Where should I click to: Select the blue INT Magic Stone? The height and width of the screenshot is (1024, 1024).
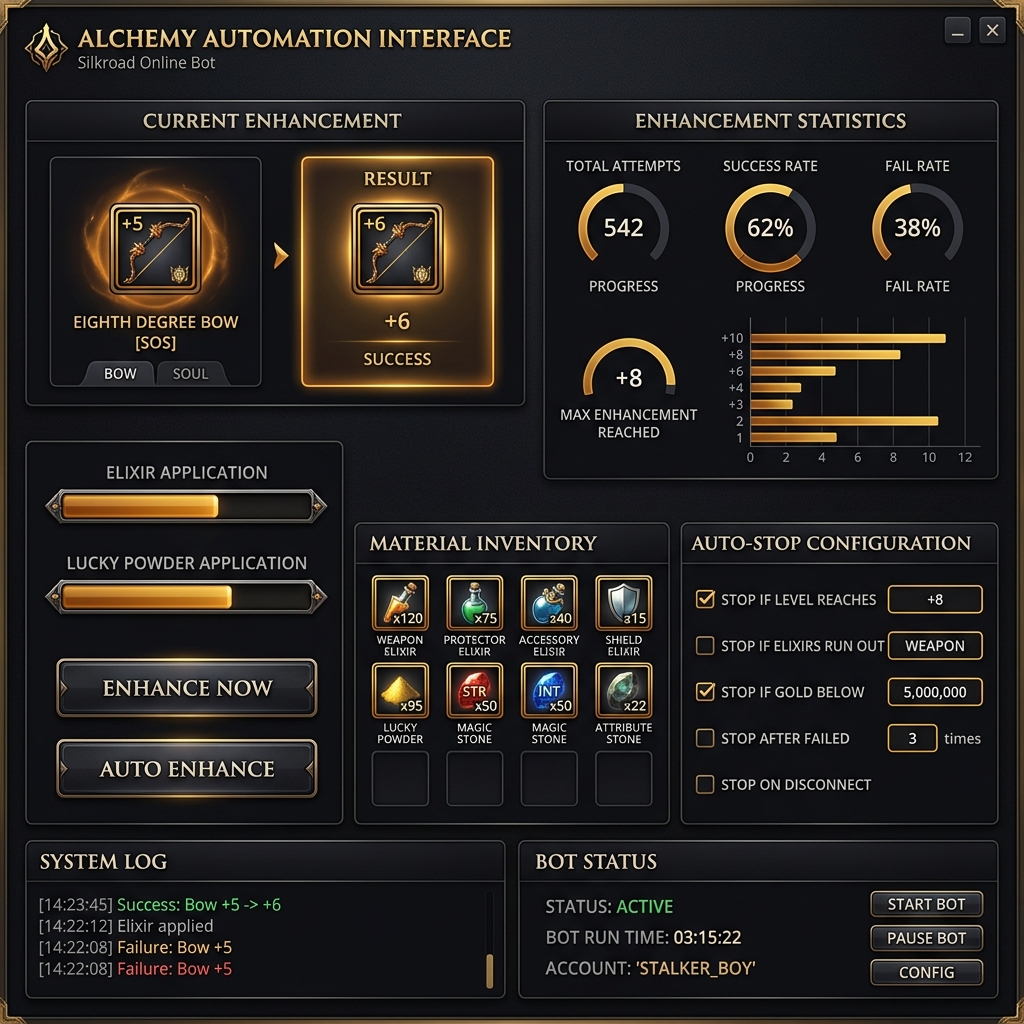pyautogui.click(x=549, y=691)
